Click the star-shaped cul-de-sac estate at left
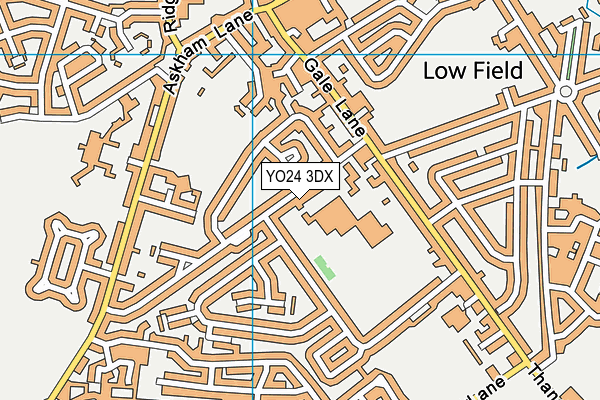 point(65,260)
